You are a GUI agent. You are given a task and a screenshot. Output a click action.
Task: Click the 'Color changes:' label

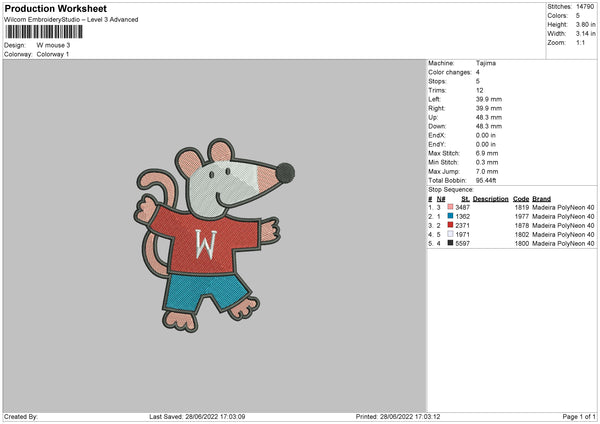pyautogui.click(x=450, y=72)
